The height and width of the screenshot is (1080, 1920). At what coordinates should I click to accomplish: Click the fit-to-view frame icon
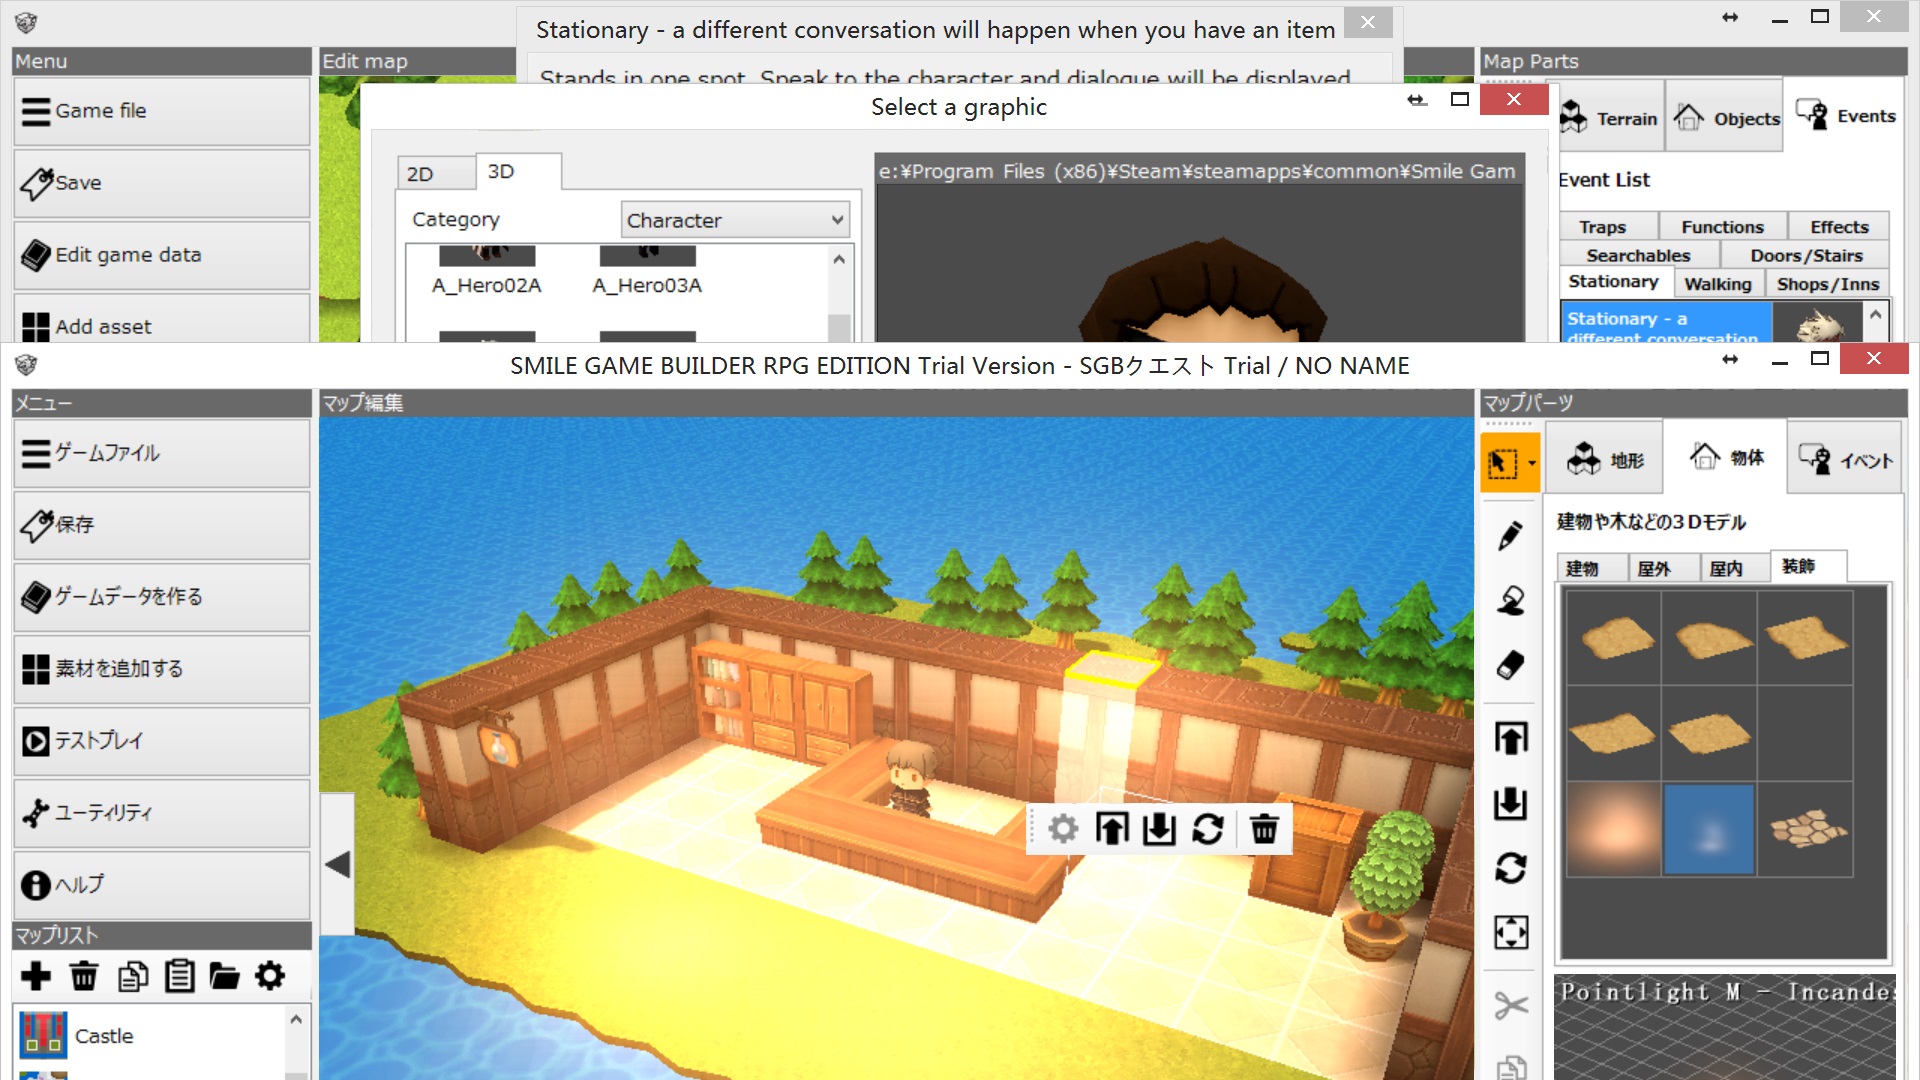[1510, 932]
